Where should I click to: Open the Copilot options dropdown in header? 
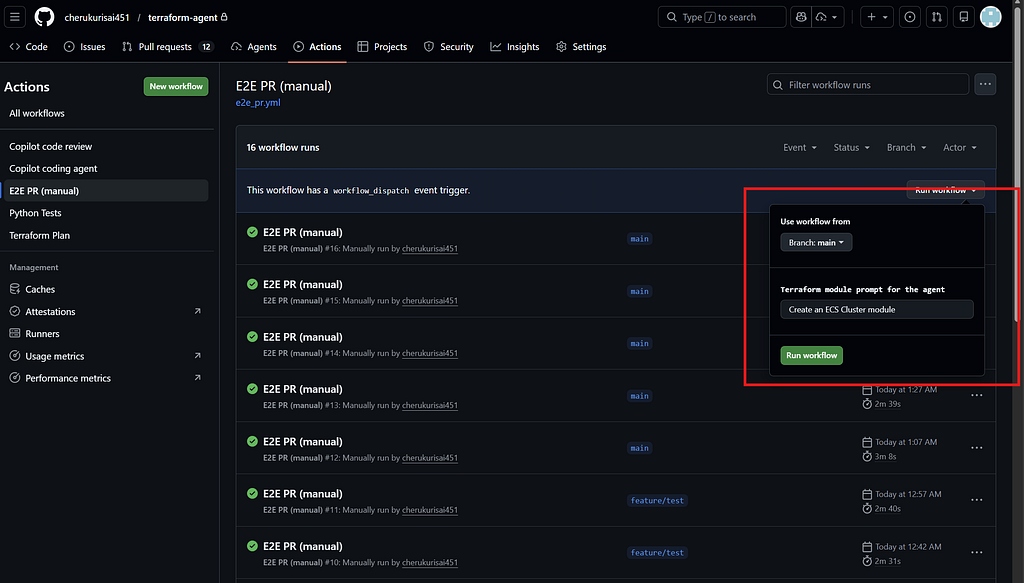[828, 17]
